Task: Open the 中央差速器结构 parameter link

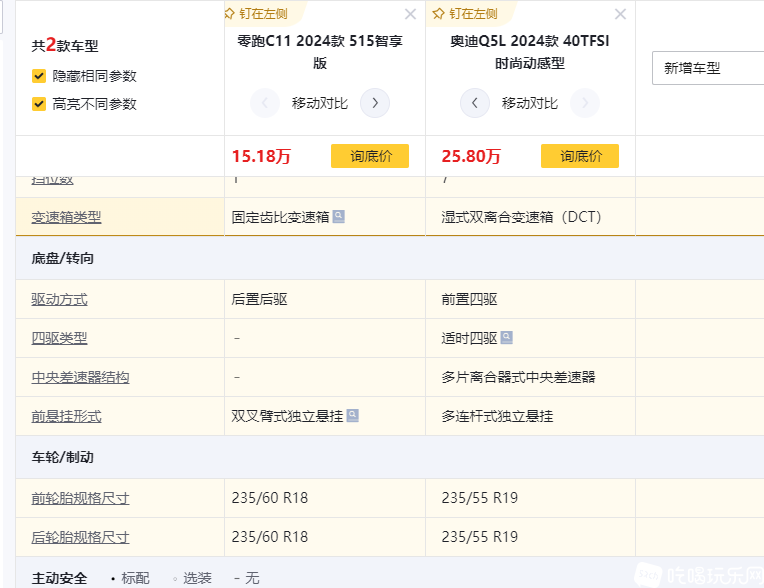Action: pos(80,377)
